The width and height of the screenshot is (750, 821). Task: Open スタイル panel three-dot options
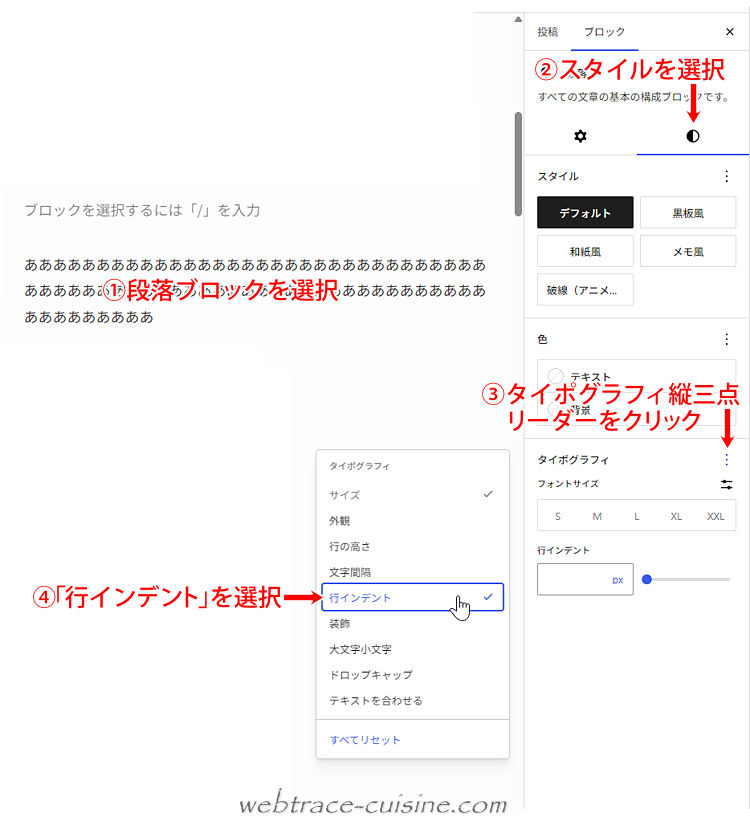[x=726, y=176]
